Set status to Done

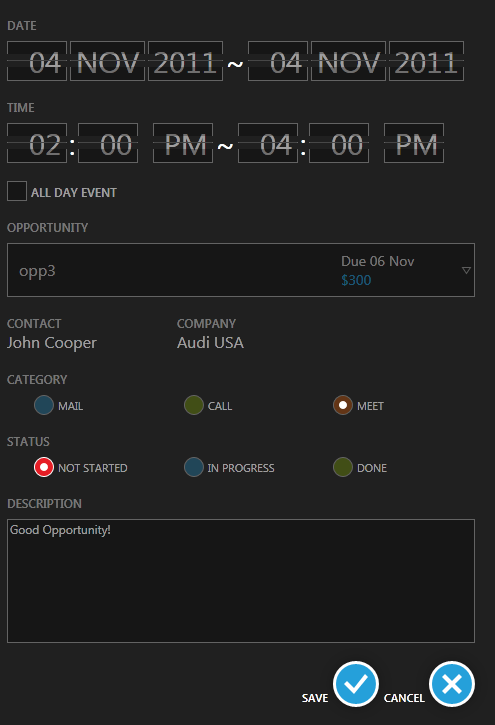coord(343,467)
